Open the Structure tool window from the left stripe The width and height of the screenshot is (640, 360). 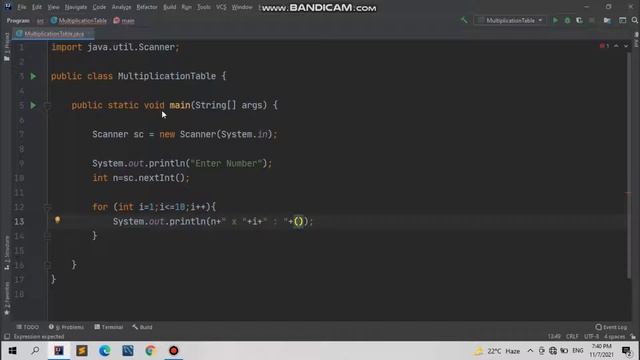pos(7,253)
